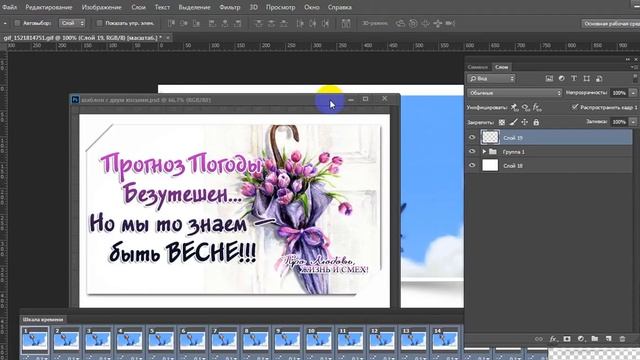640x360 pixels.
Task: Select timeline frame 14 thumbnail
Action: click(x=445, y=340)
